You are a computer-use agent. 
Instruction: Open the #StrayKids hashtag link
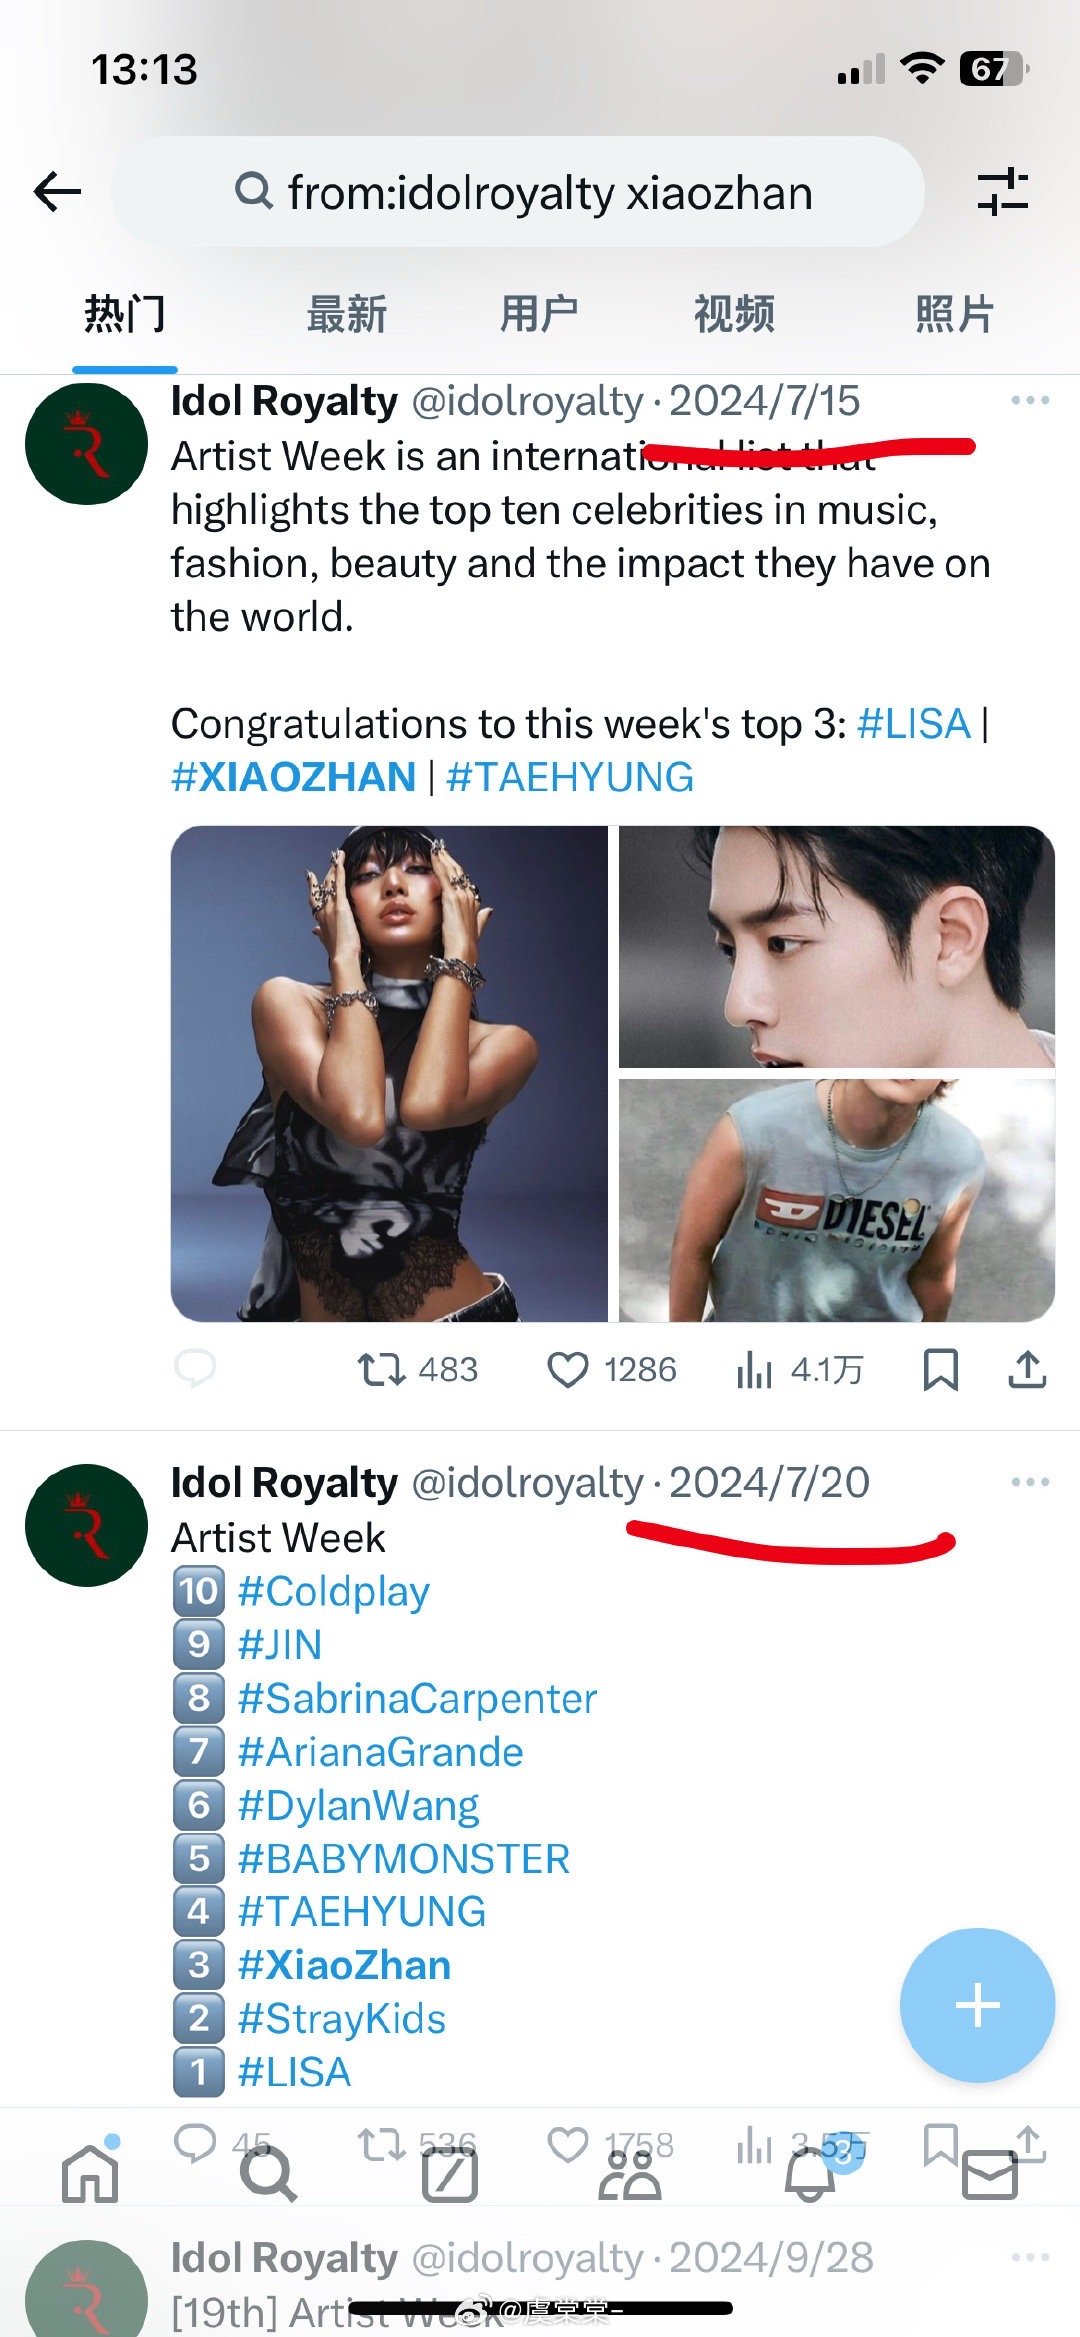click(342, 2019)
